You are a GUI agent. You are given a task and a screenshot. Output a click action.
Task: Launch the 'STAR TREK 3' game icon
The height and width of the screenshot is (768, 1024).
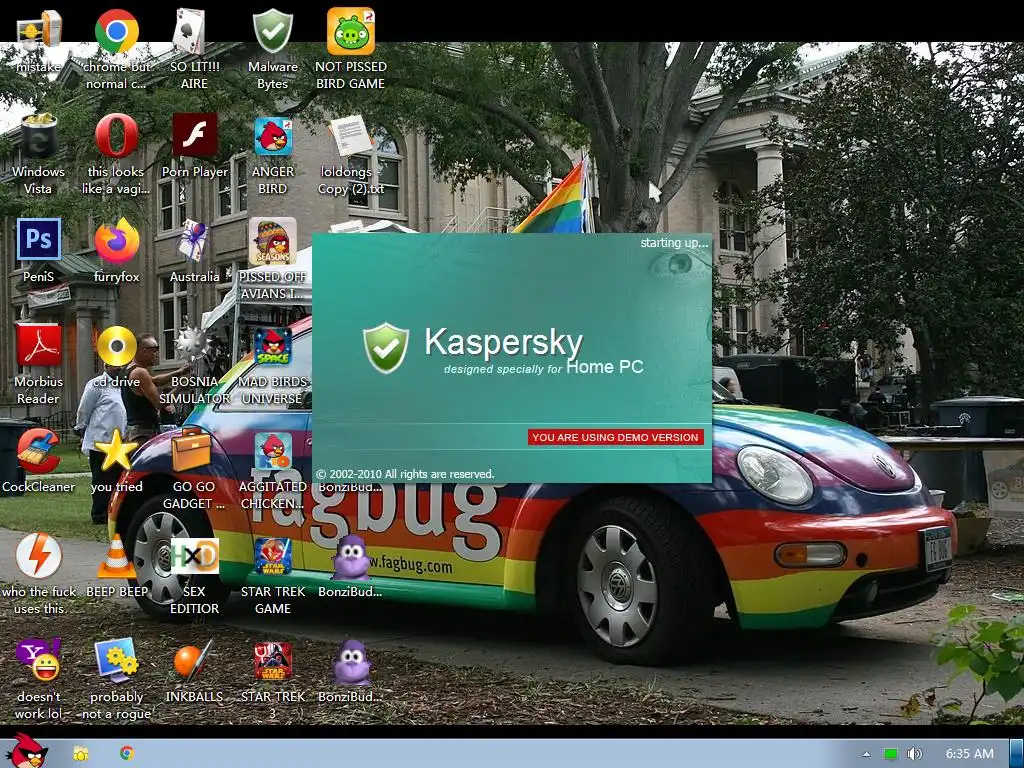pyautogui.click(x=272, y=660)
